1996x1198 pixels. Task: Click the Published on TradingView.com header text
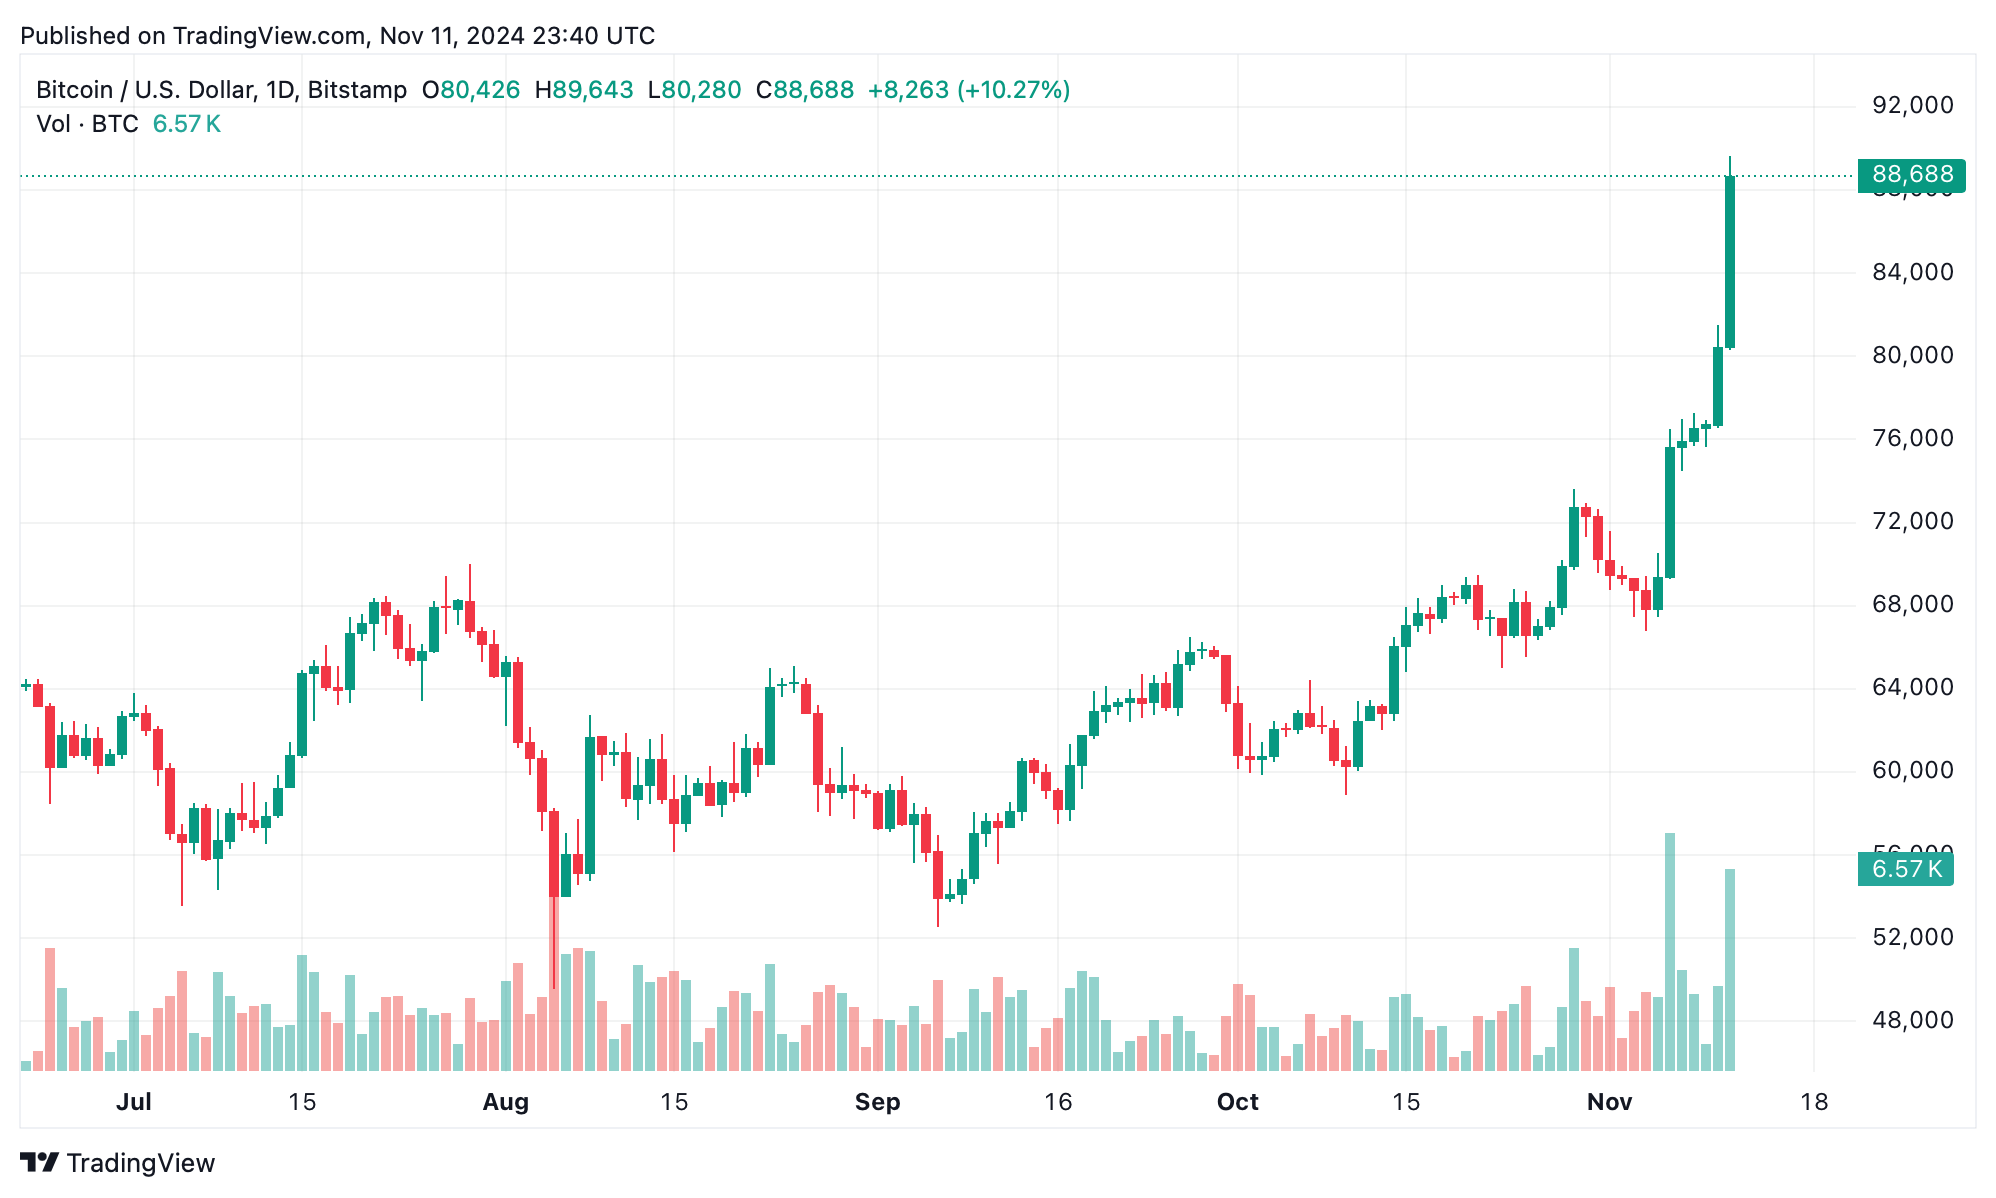tap(338, 36)
